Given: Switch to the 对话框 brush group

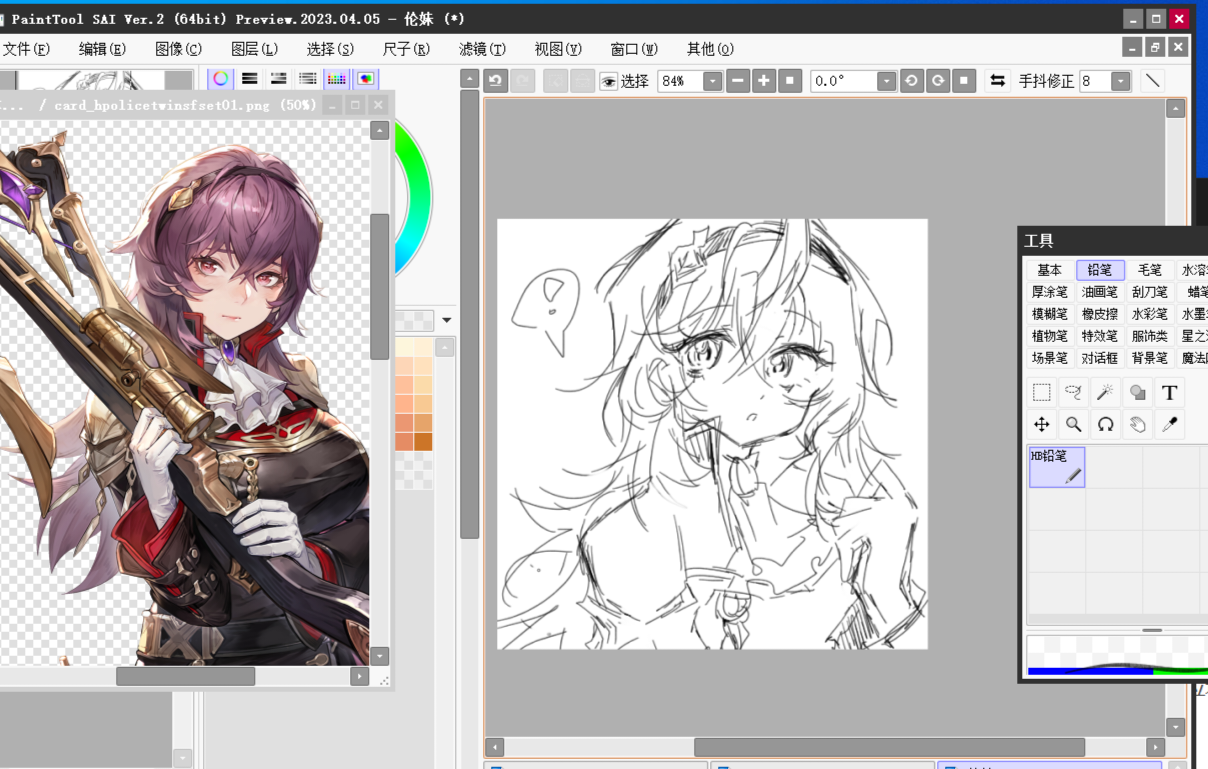Looking at the screenshot, I should (1100, 358).
